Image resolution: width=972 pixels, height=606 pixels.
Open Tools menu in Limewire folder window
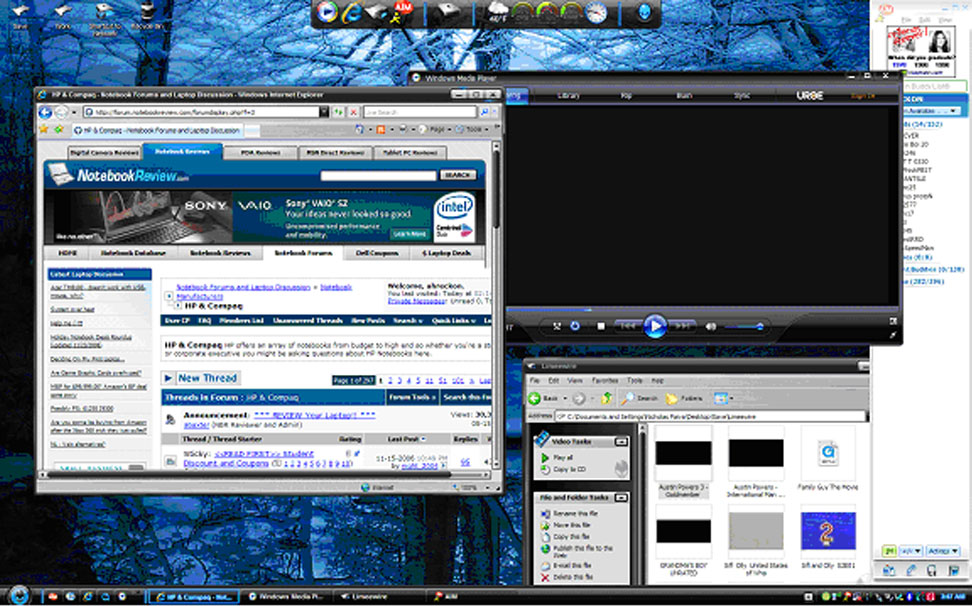634,380
